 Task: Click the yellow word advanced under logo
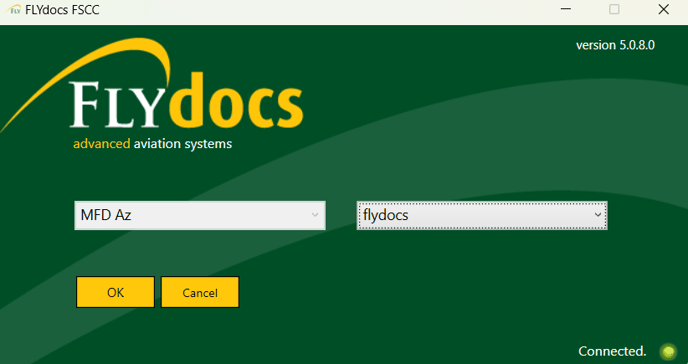(x=102, y=144)
